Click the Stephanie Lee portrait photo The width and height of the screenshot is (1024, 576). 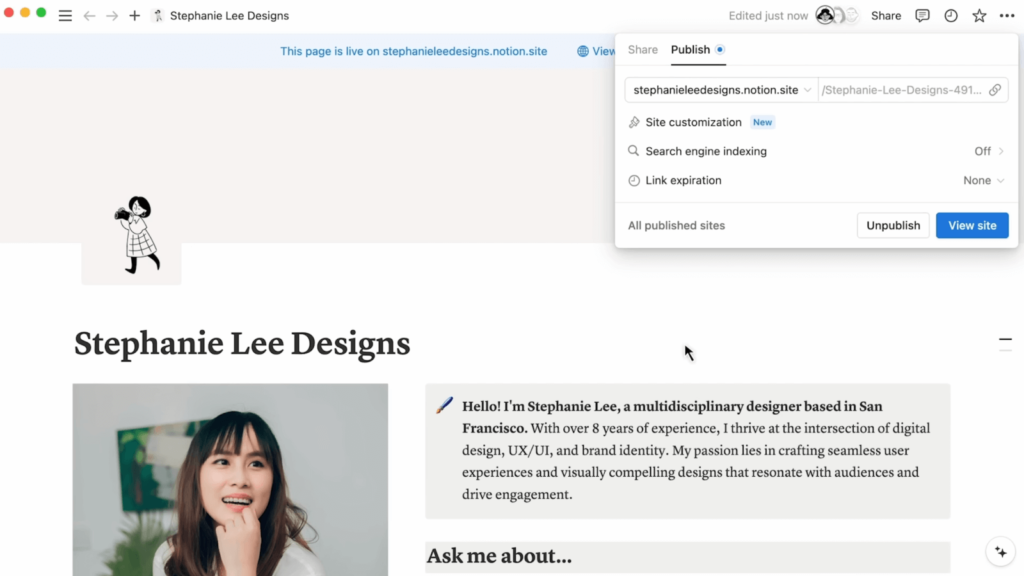[x=230, y=479]
